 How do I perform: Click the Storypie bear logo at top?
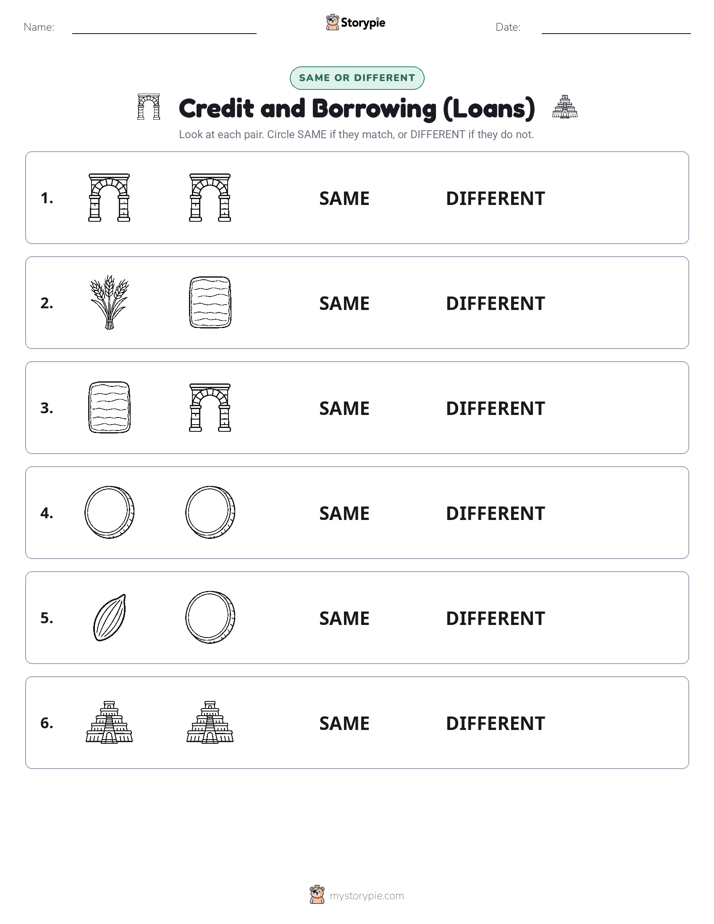[332, 22]
